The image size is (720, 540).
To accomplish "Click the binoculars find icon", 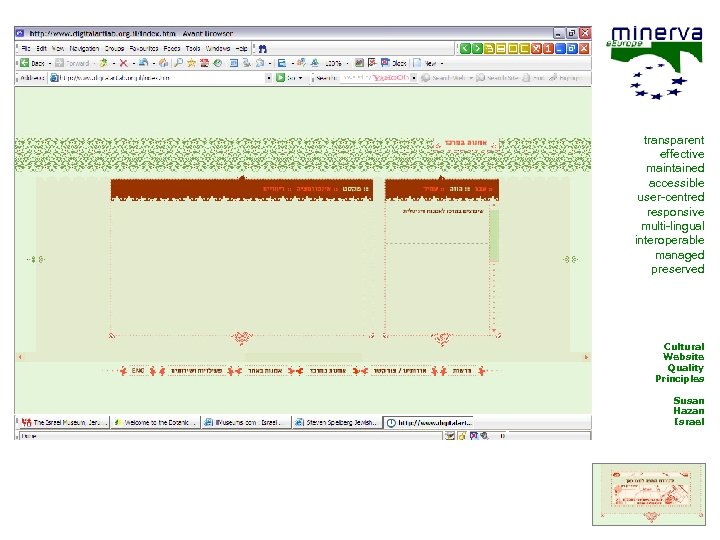I will click(263, 49).
